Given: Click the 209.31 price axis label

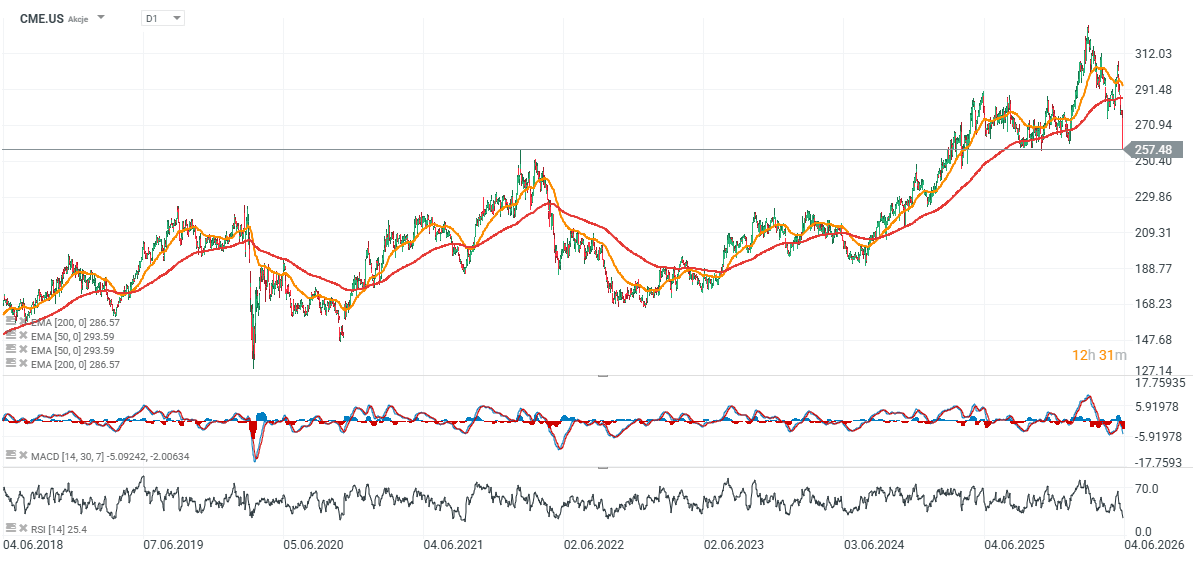Looking at the screenshot, I should tap(1153, 233).
